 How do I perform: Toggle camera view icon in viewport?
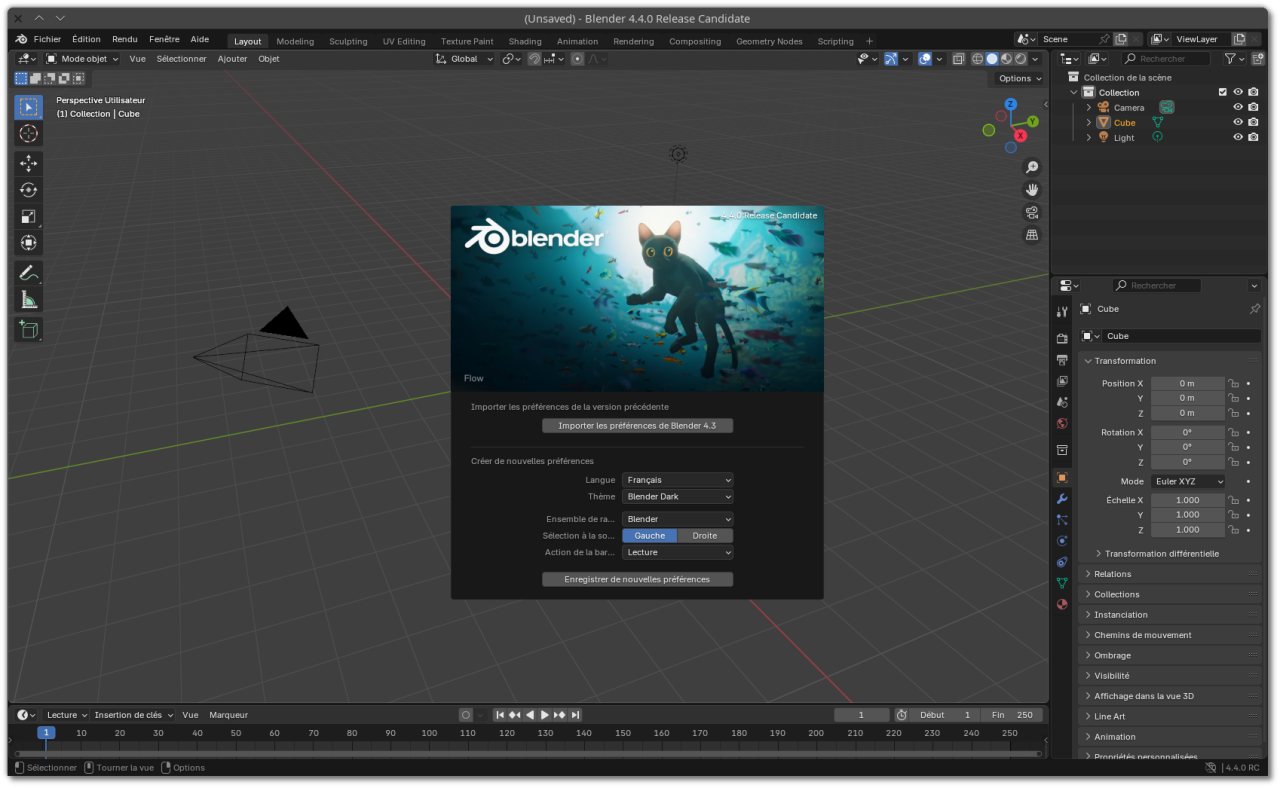[x=1032, y=212]
